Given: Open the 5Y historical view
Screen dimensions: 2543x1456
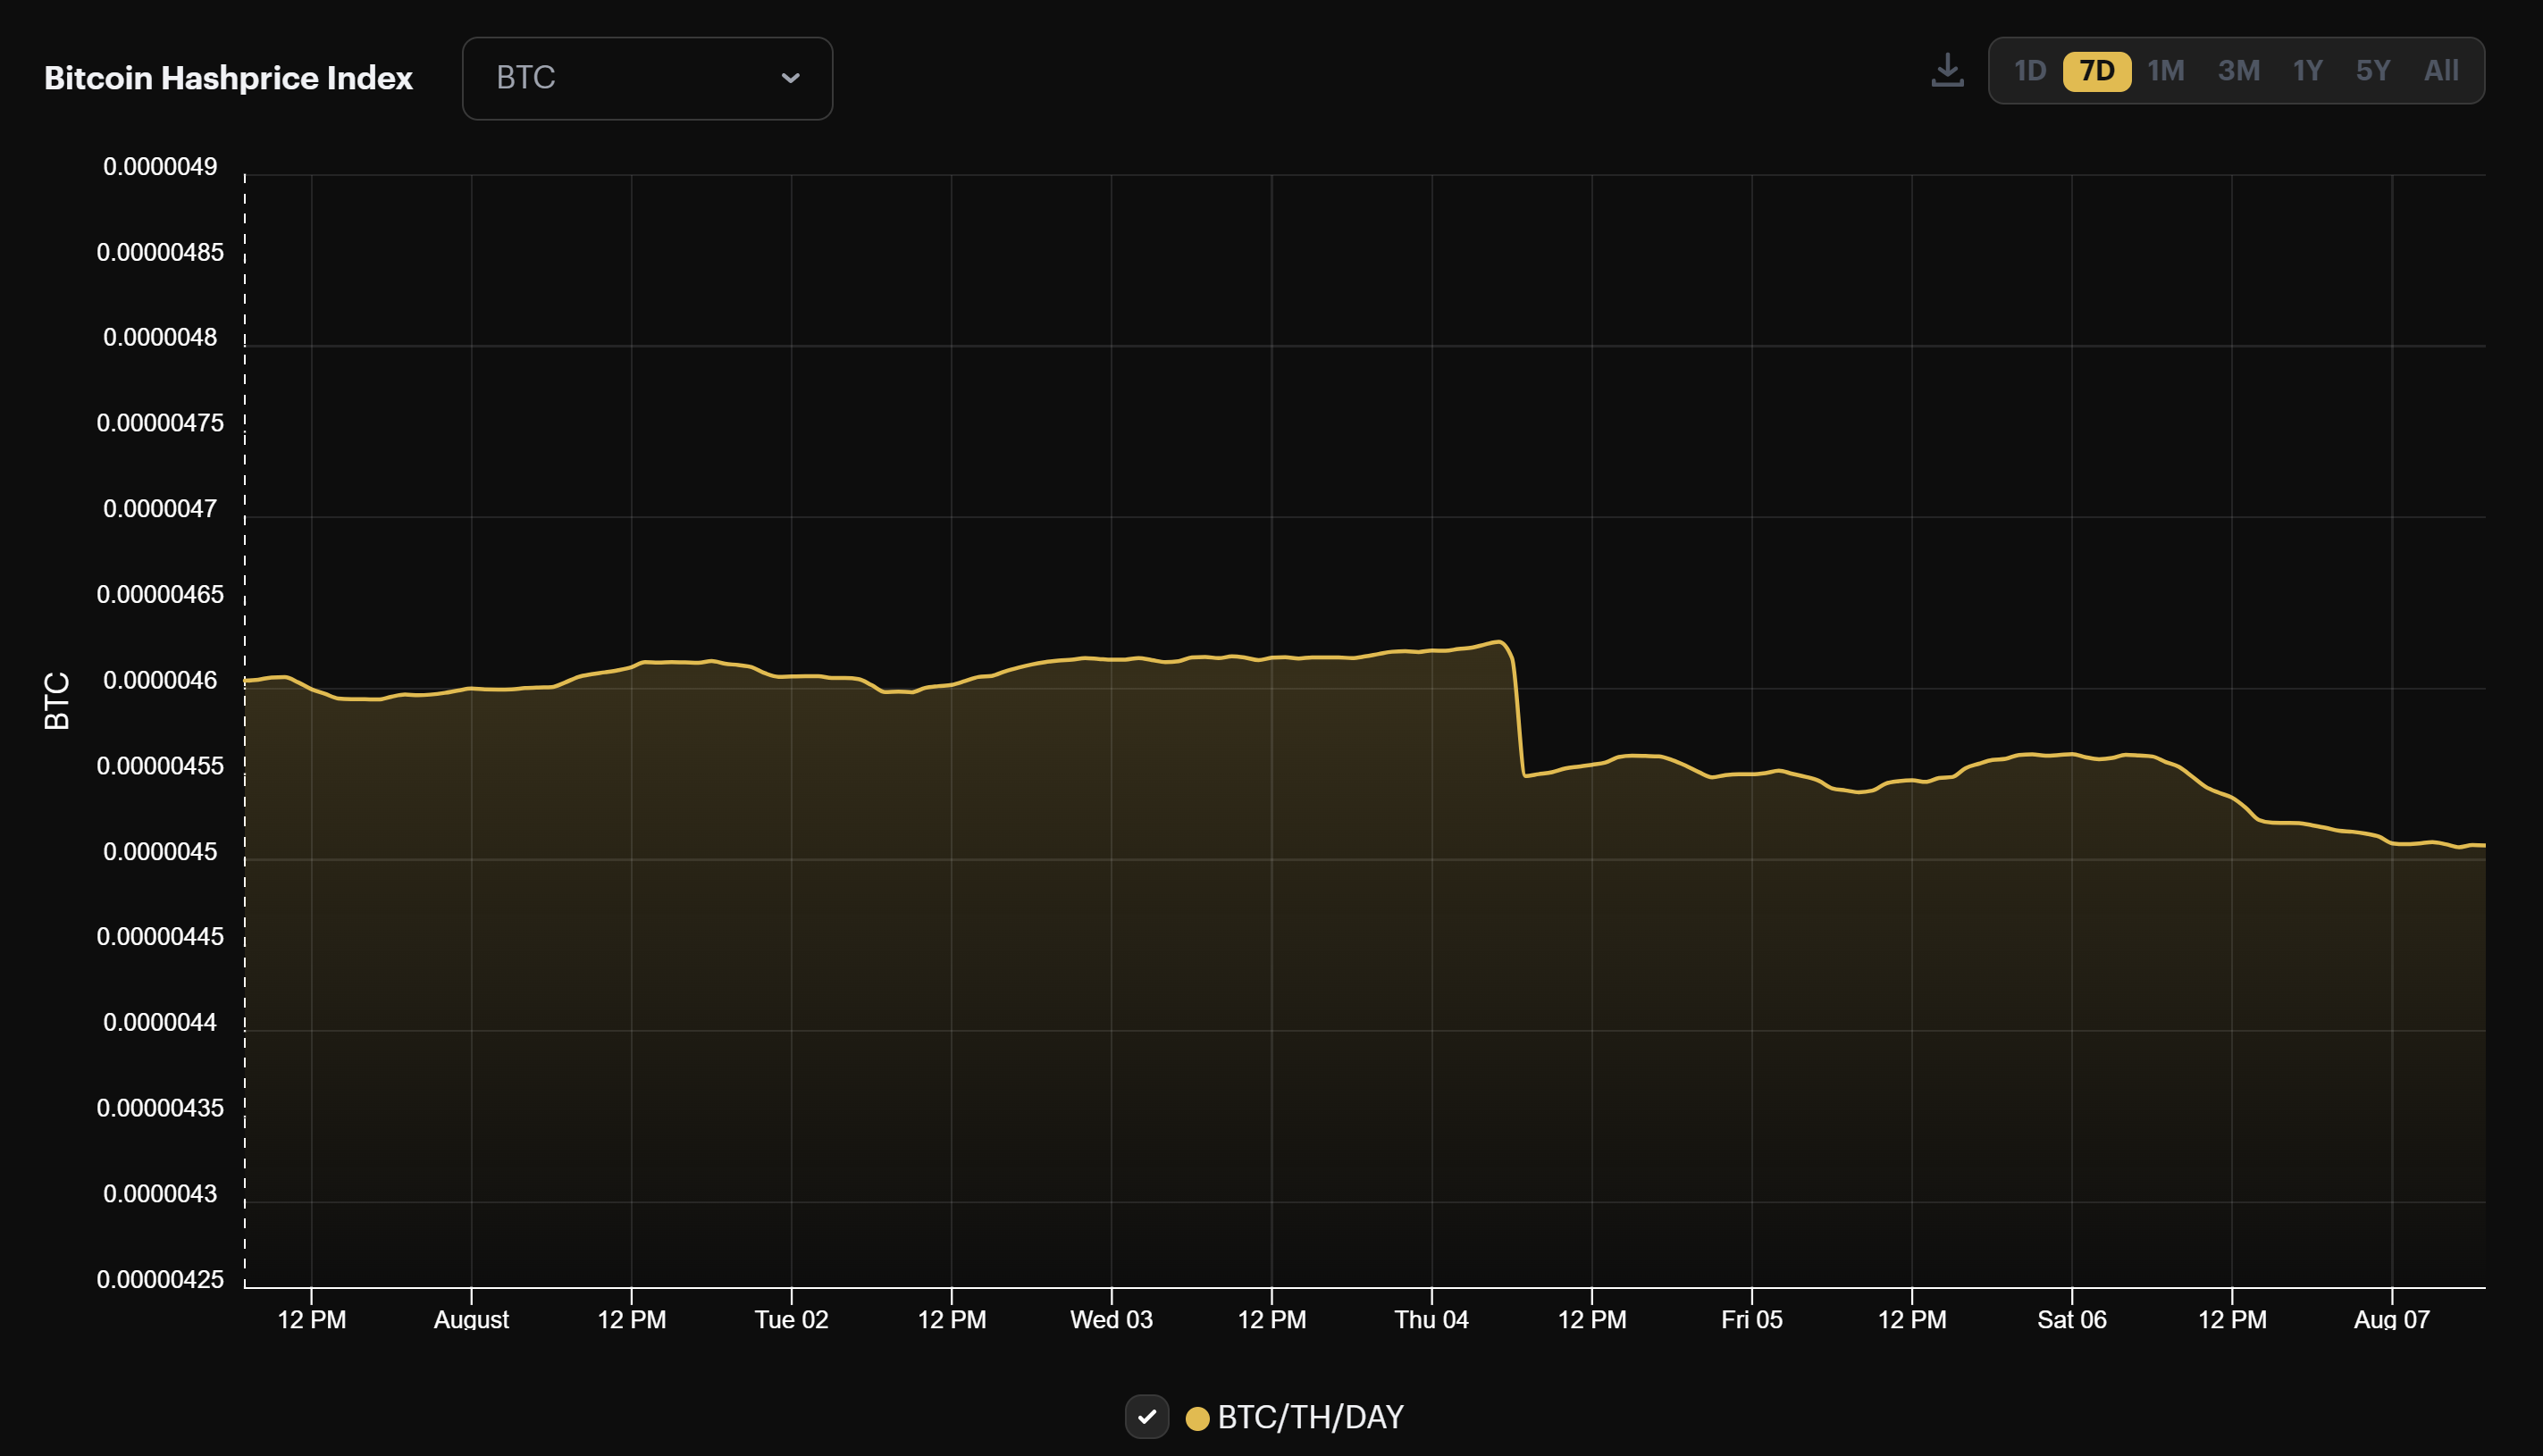Looking at the screenshot, I should [2372, 70].
